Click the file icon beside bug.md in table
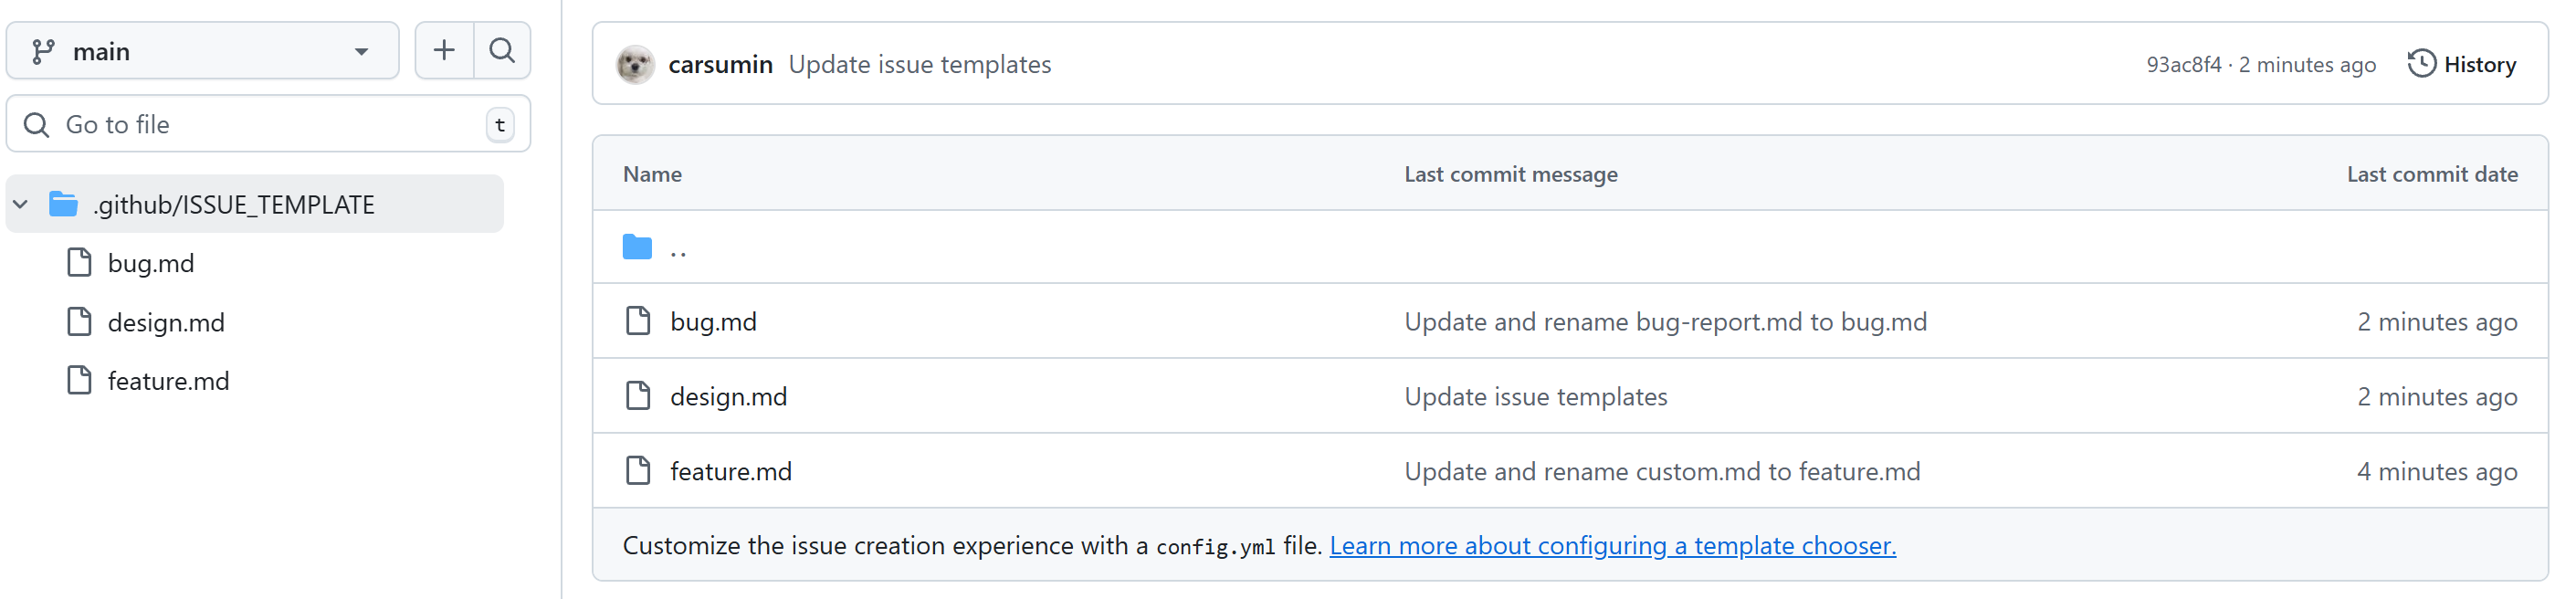Image resolution: width=2576 pixels, height=599 pixels. (x=638, y=321)
